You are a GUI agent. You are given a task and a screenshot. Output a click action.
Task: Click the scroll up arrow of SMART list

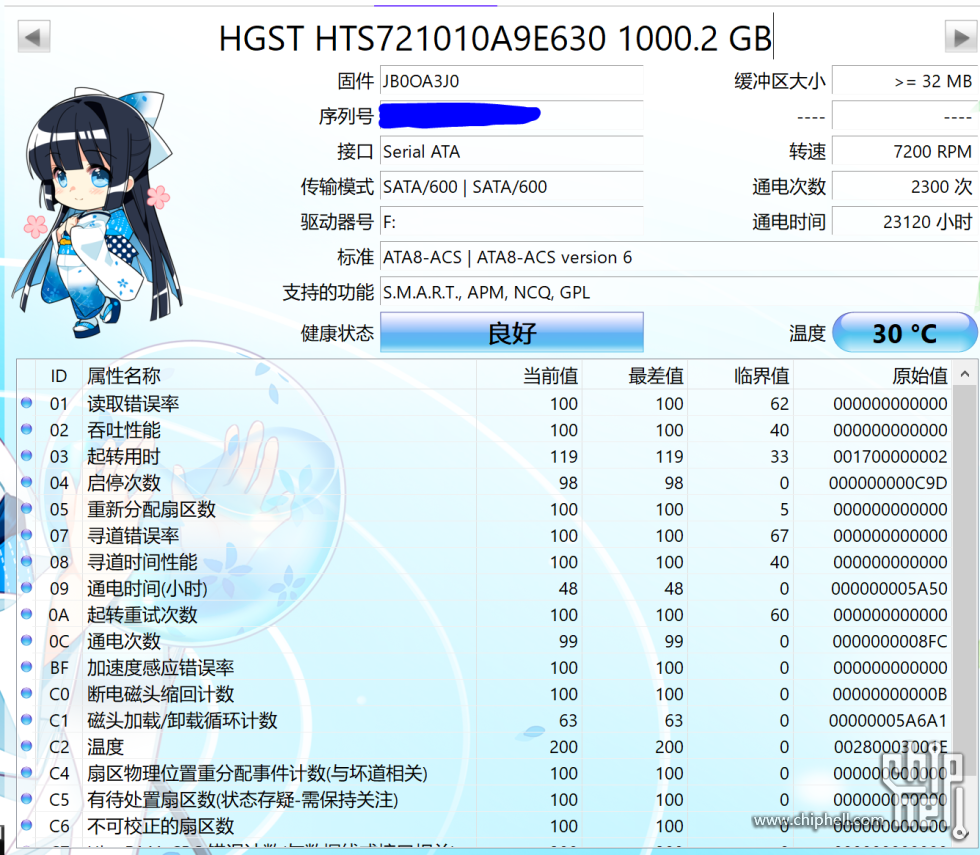coord(965,374)
